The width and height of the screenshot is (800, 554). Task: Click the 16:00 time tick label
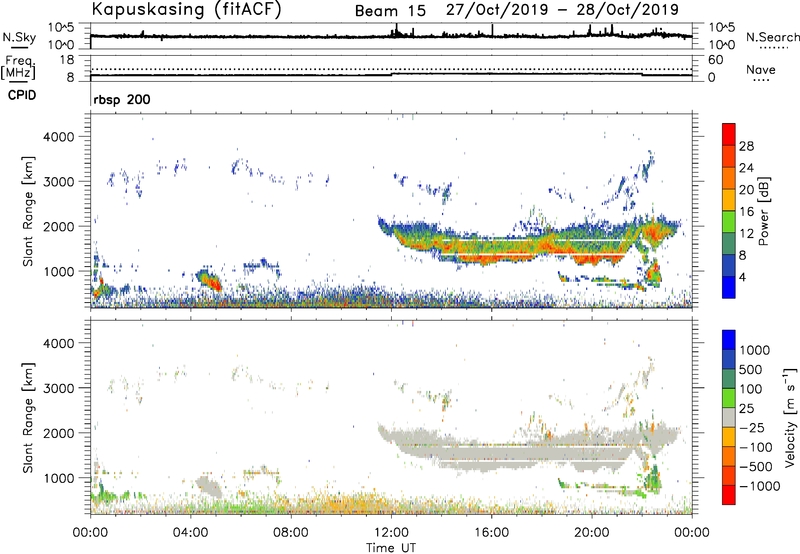click(491, 533)
